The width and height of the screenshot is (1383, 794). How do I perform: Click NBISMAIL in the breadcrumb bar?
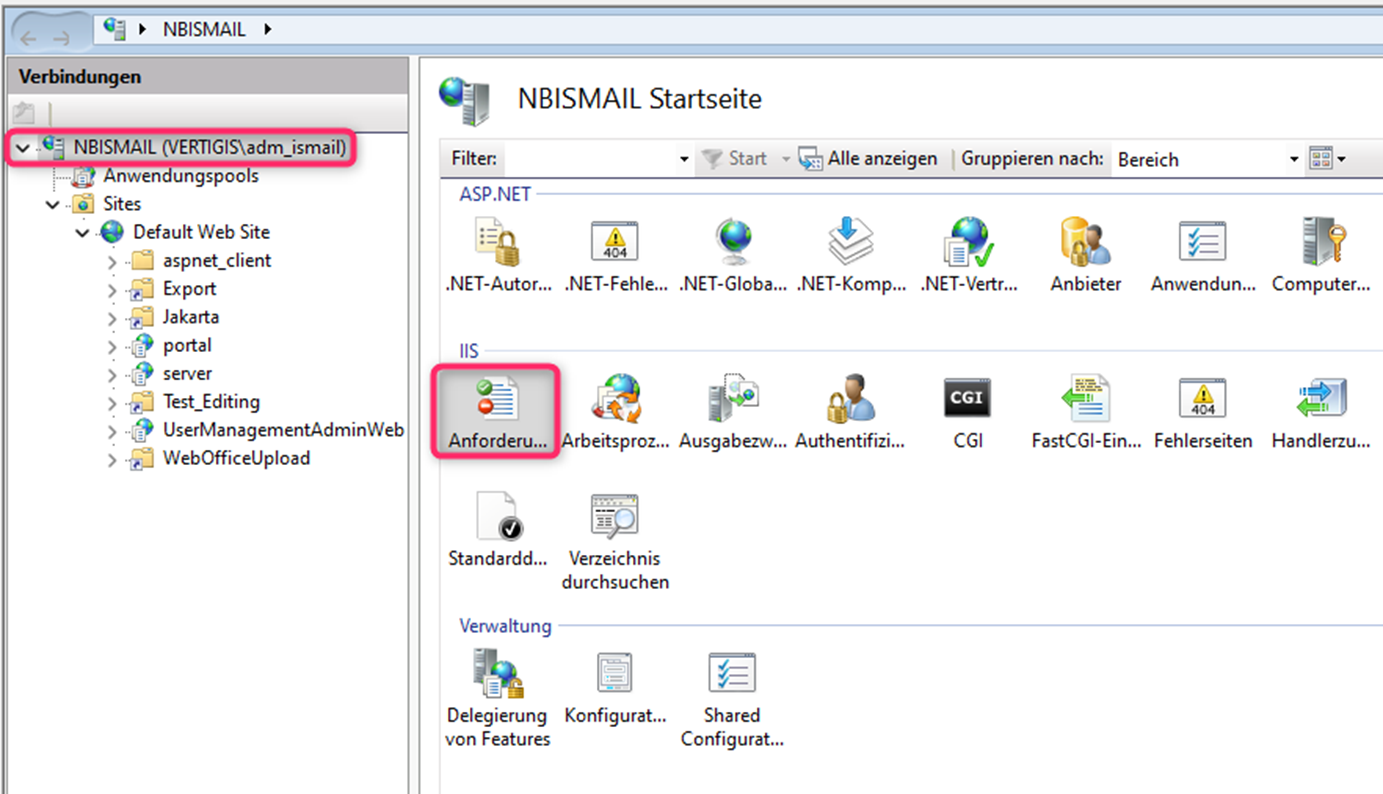click(206, 29)
